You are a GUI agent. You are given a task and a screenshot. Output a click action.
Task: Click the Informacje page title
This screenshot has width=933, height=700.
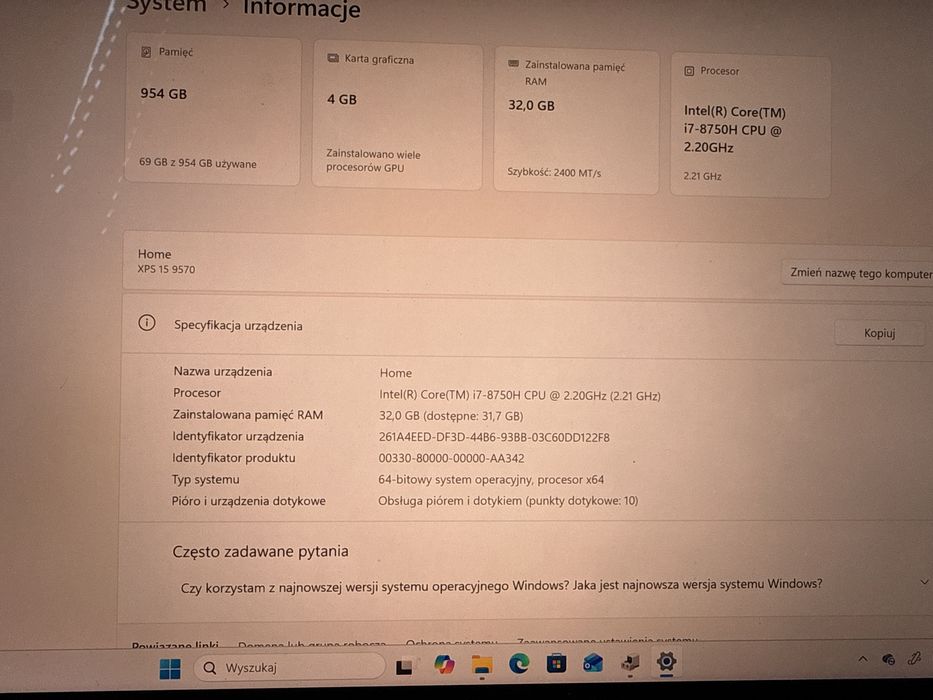pyautogui.click(x=302, y=8)
